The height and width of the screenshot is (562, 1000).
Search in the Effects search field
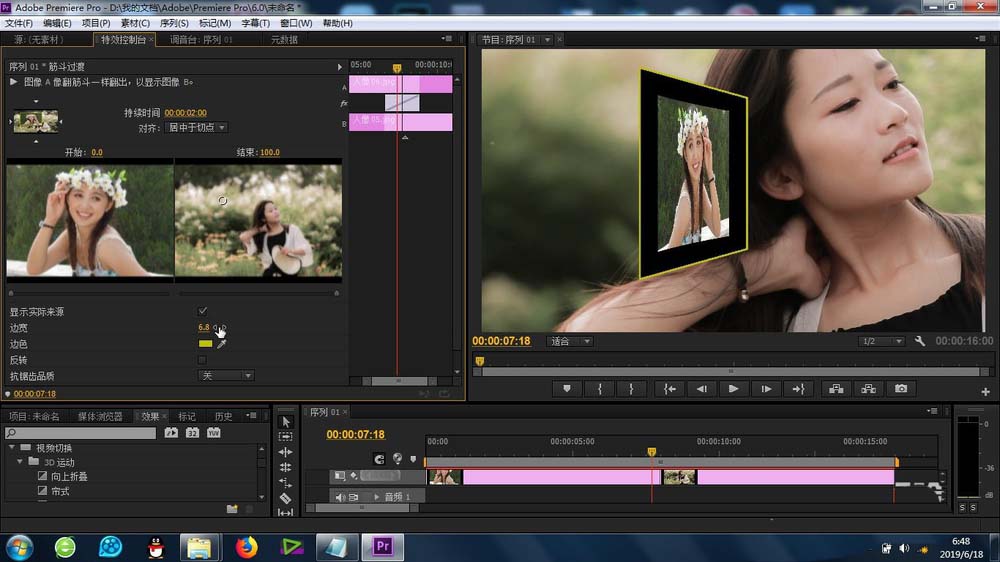pyautogui.click(x=80, y=433)
